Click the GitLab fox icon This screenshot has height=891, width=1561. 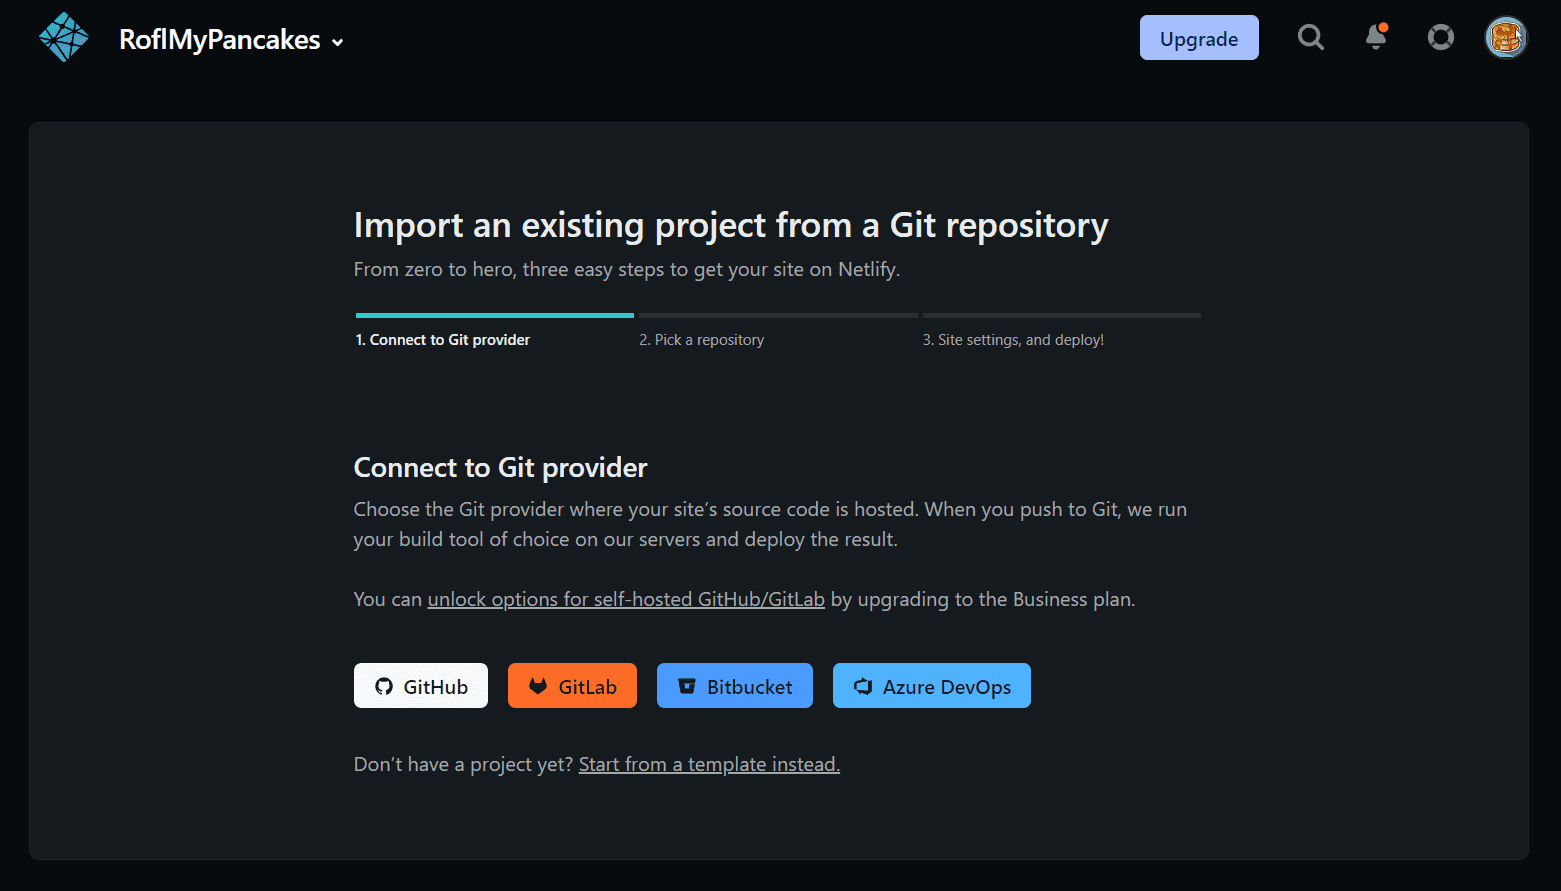[x=538, y=687]
